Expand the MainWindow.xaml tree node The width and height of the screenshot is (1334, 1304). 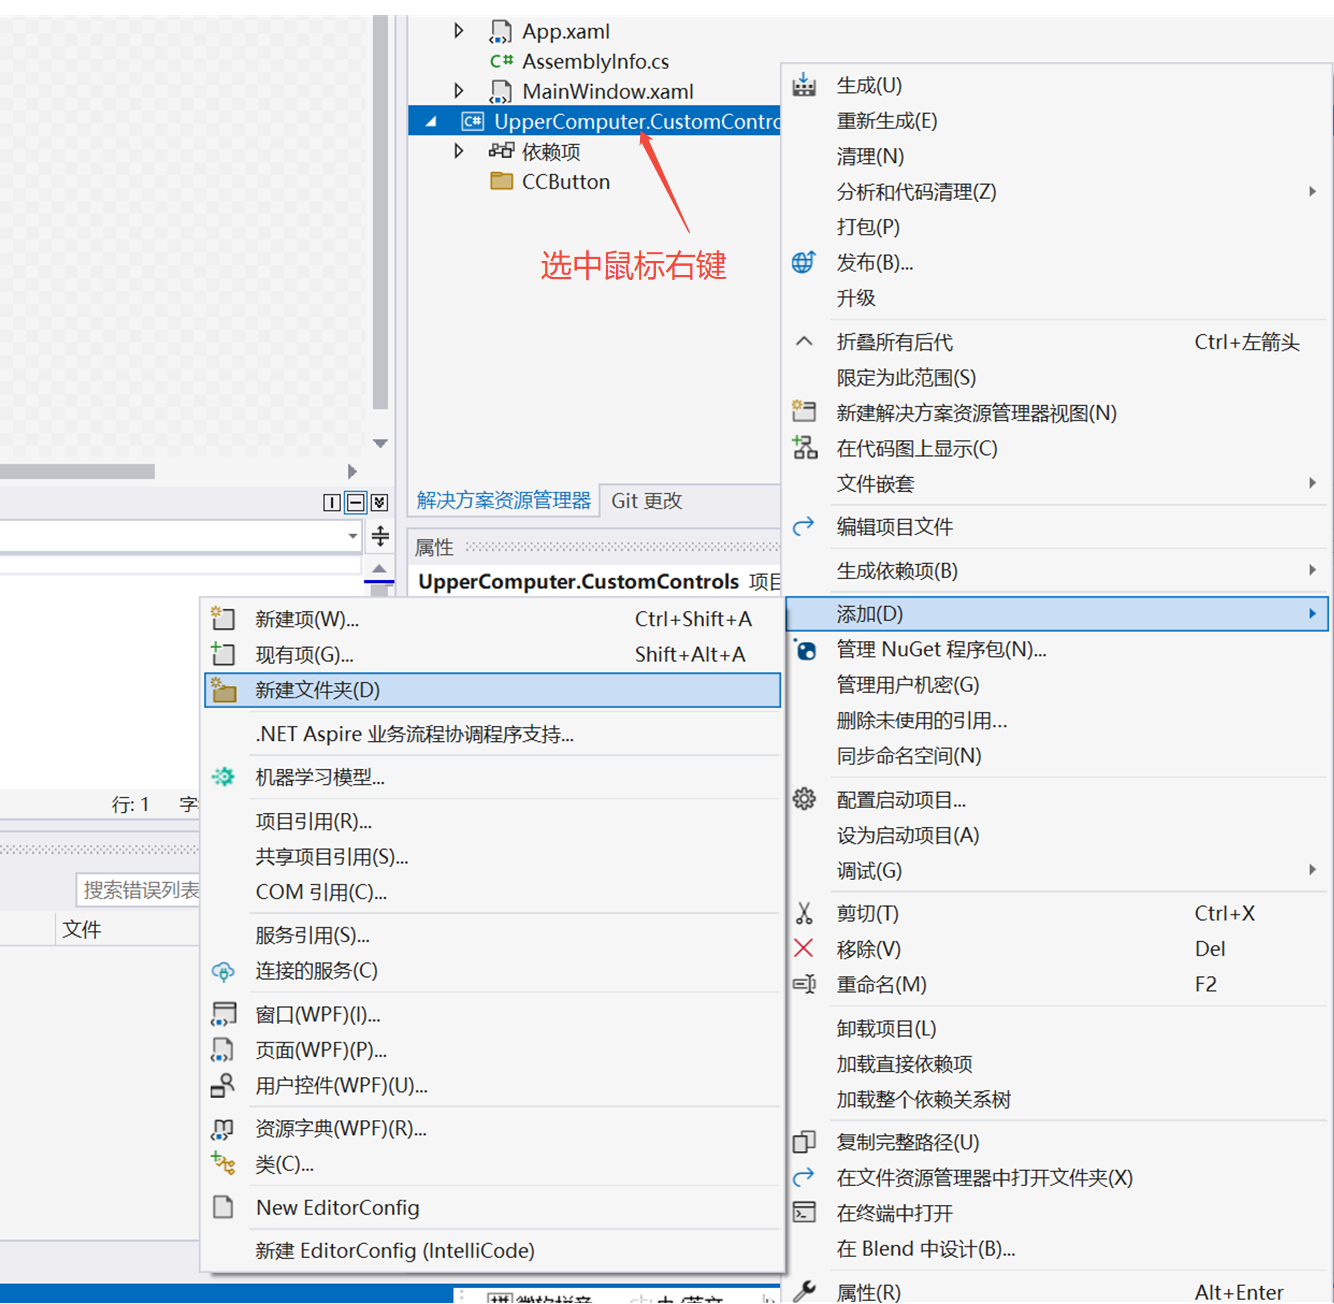point(458,91)
